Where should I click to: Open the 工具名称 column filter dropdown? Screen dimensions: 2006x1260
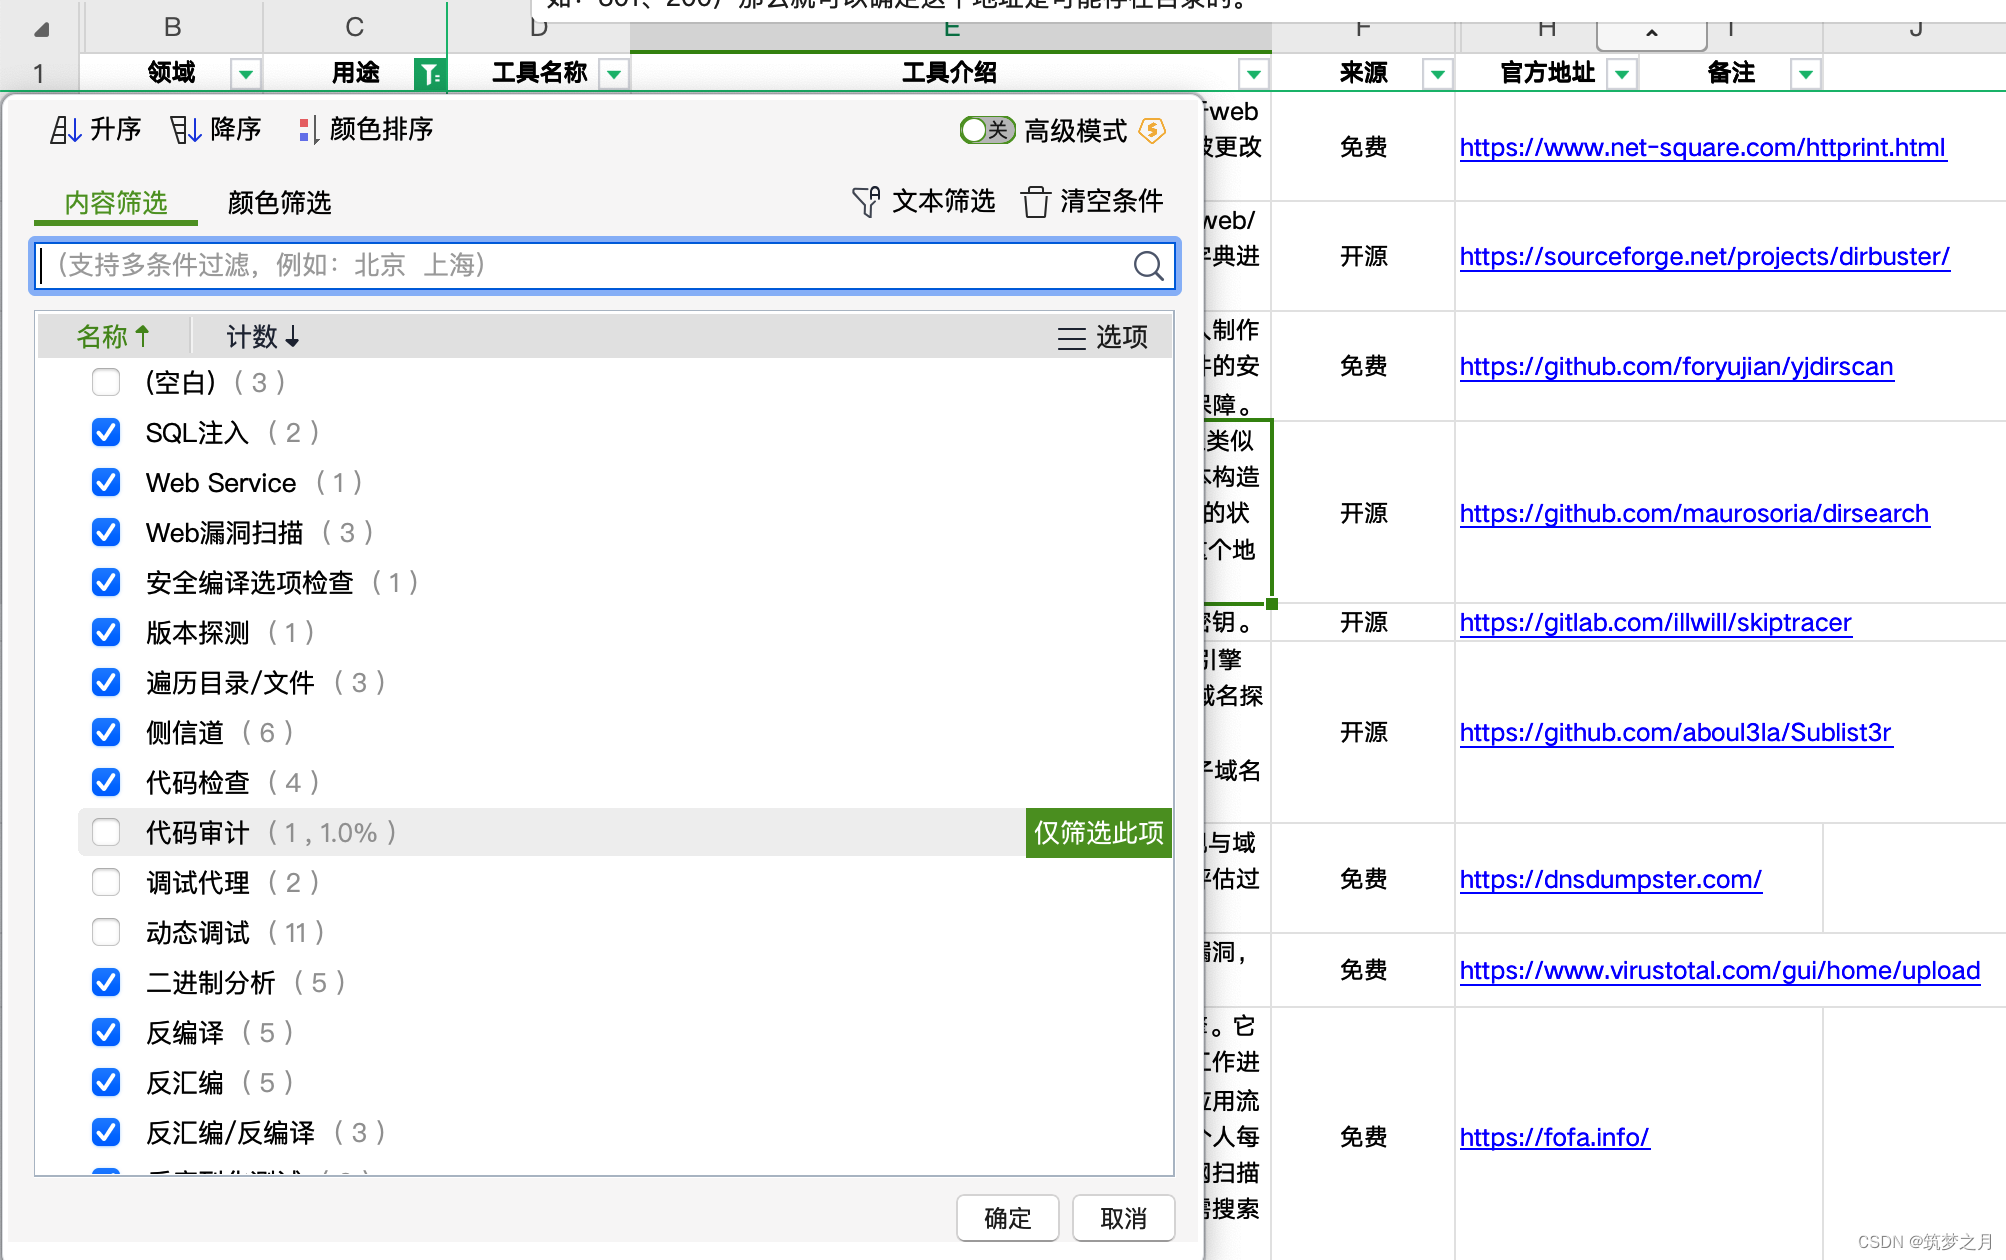point(614,73)
